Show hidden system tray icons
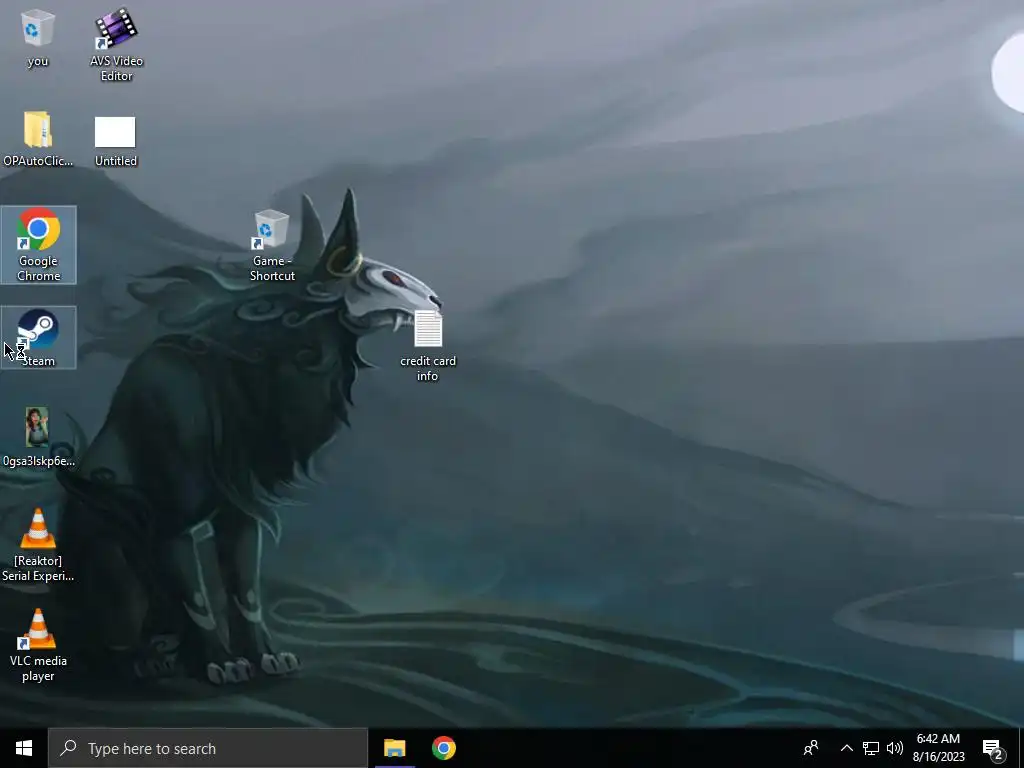1024x768 pixels. pos(846,748)
